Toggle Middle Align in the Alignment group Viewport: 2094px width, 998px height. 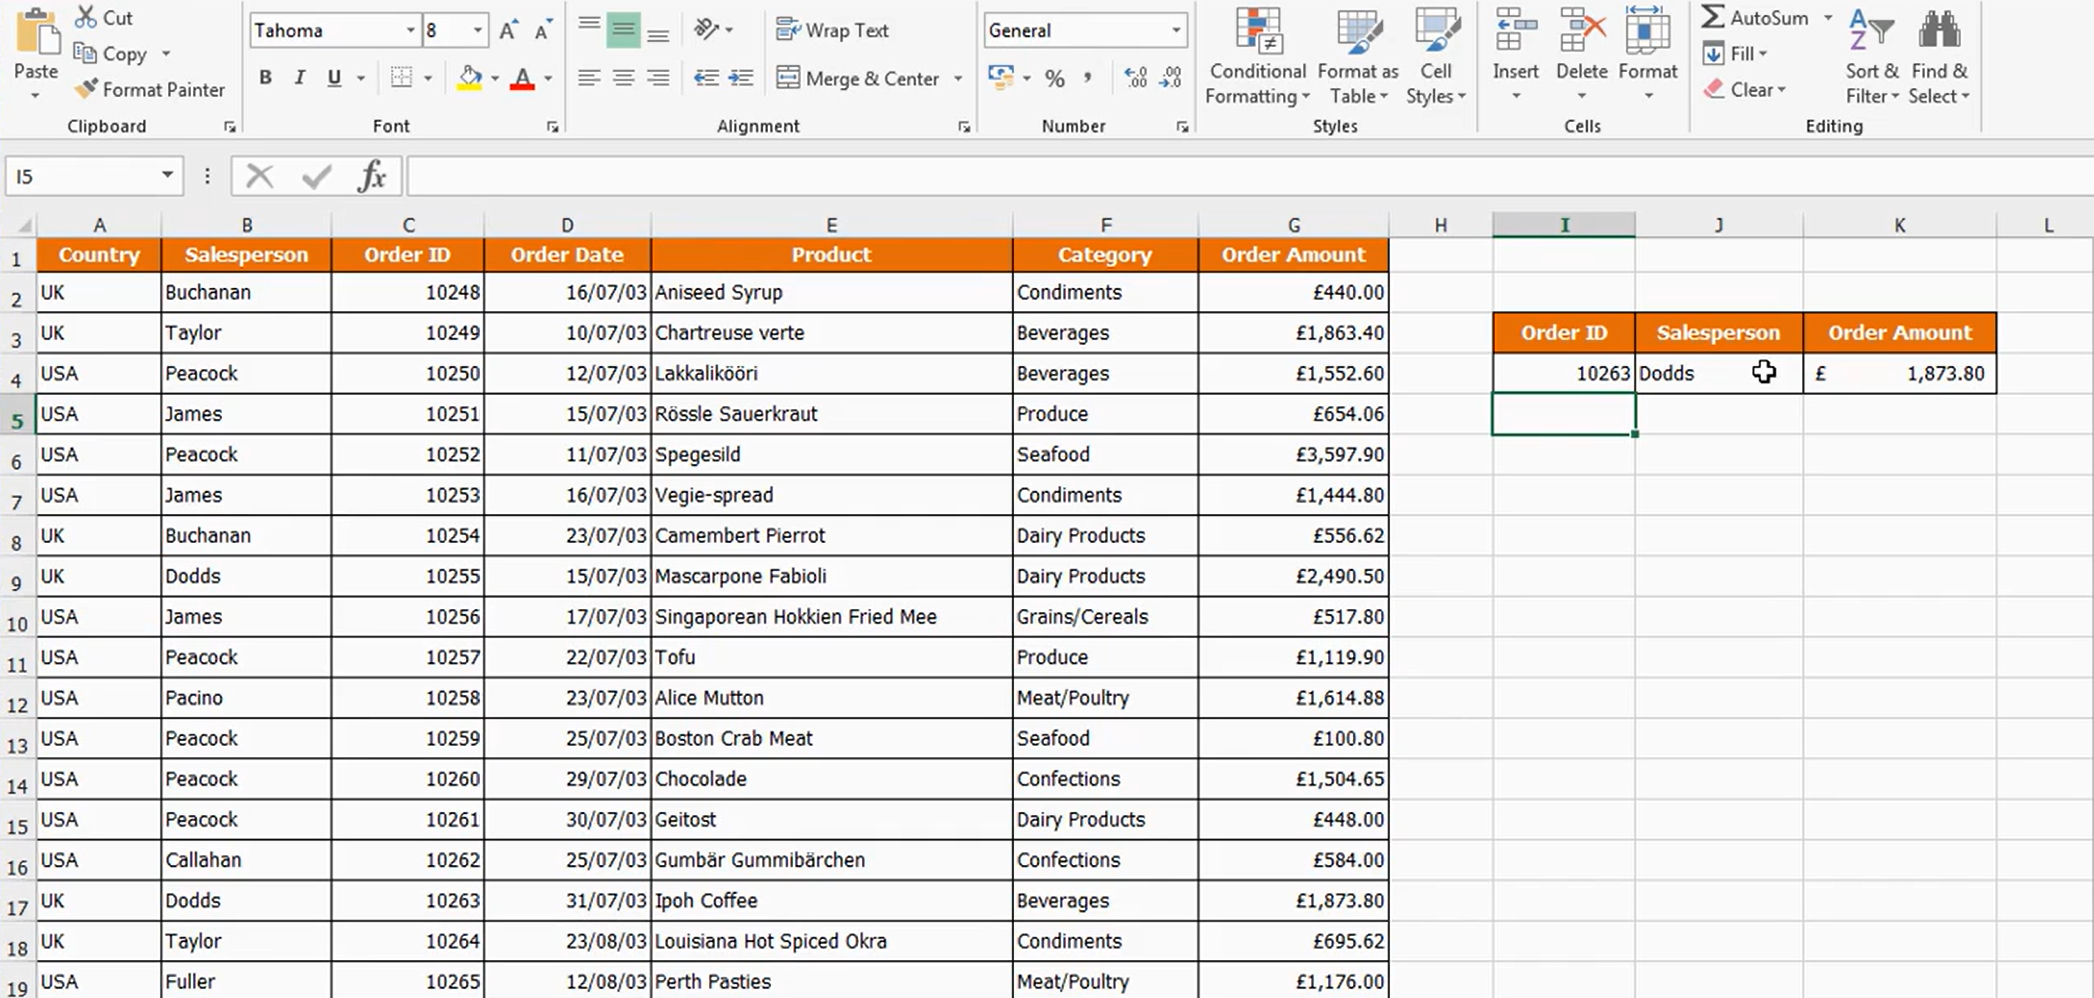[x=623, y=30]
